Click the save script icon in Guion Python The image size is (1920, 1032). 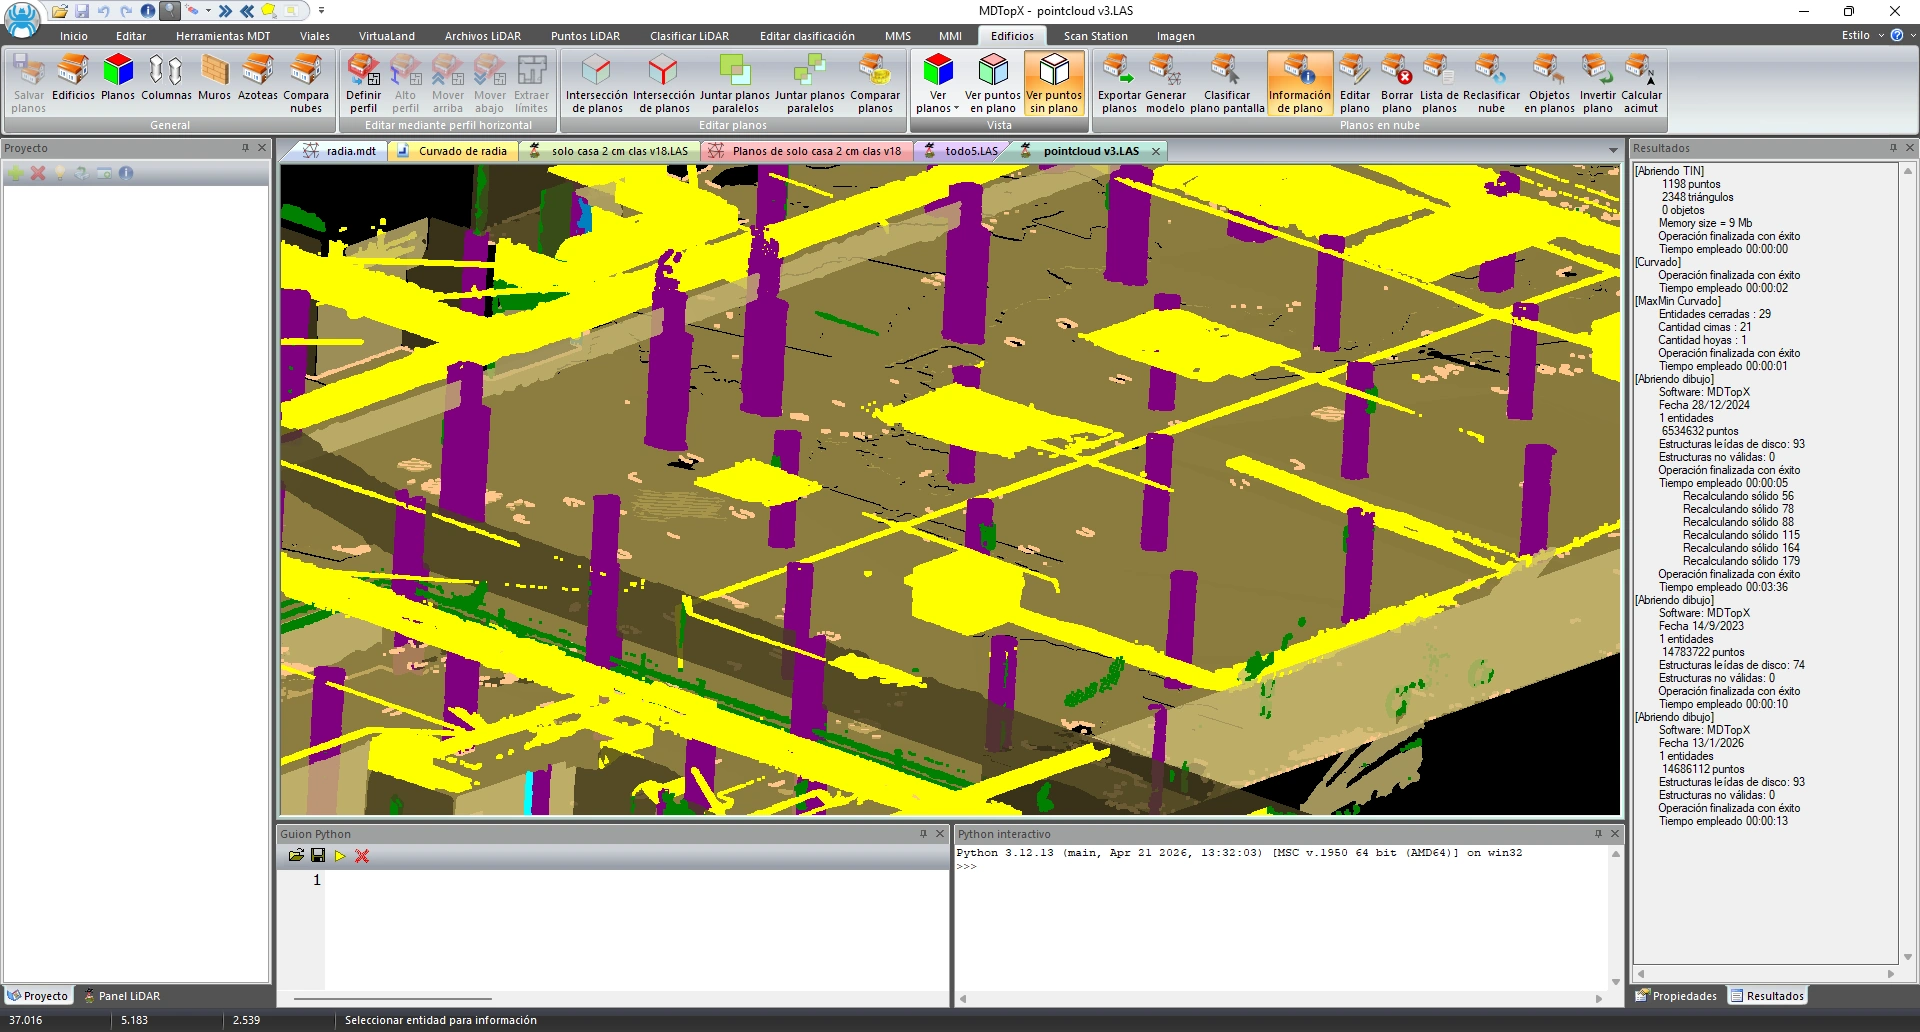tap(318, 855)
